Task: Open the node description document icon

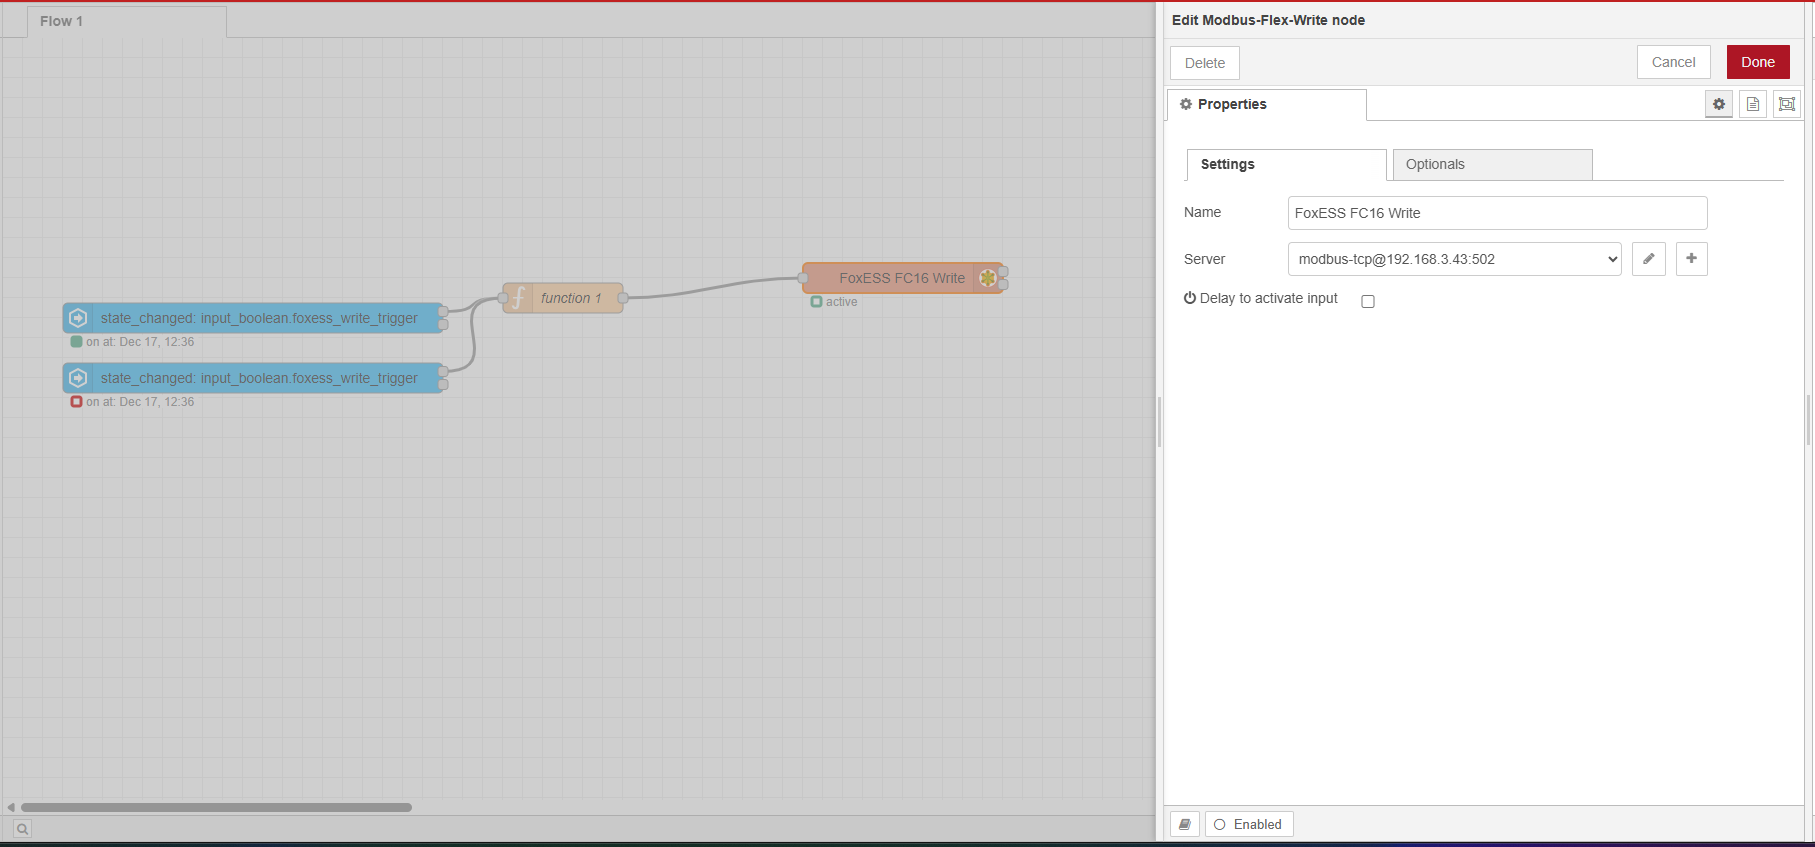Action: tap(1752, 104)
